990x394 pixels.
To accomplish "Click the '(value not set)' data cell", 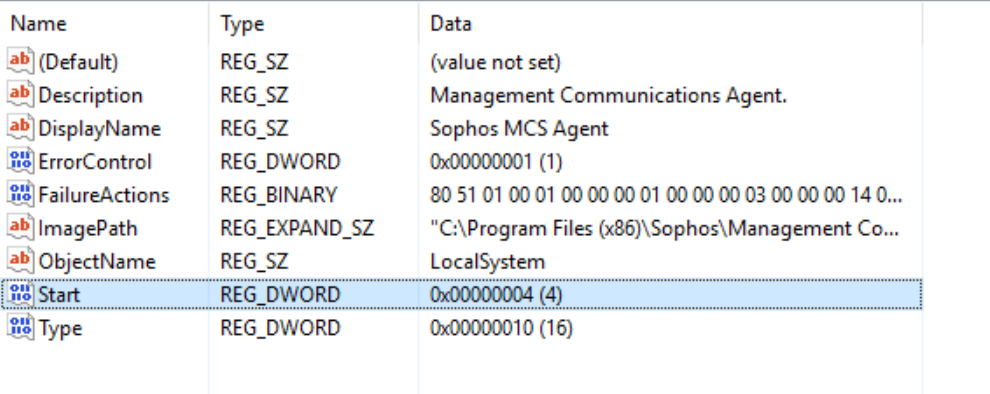I will pos(496,62).
